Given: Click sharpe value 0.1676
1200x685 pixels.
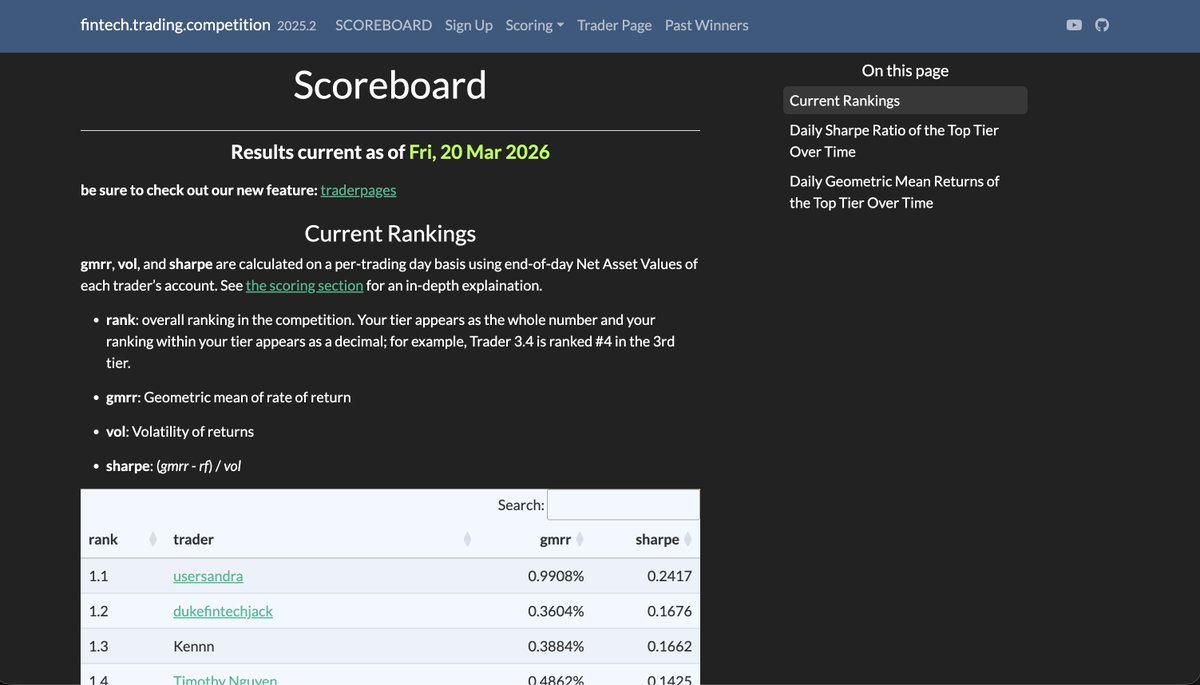Looking at the screenshot, I should (669, 611).
